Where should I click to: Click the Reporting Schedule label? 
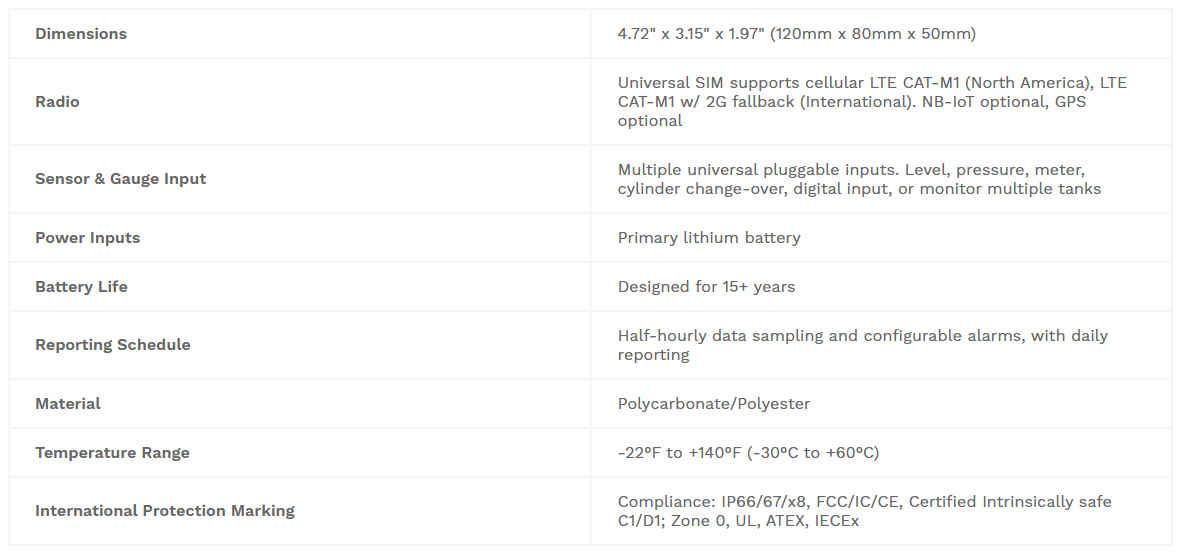pyautogui.click(x=113, y=345)
